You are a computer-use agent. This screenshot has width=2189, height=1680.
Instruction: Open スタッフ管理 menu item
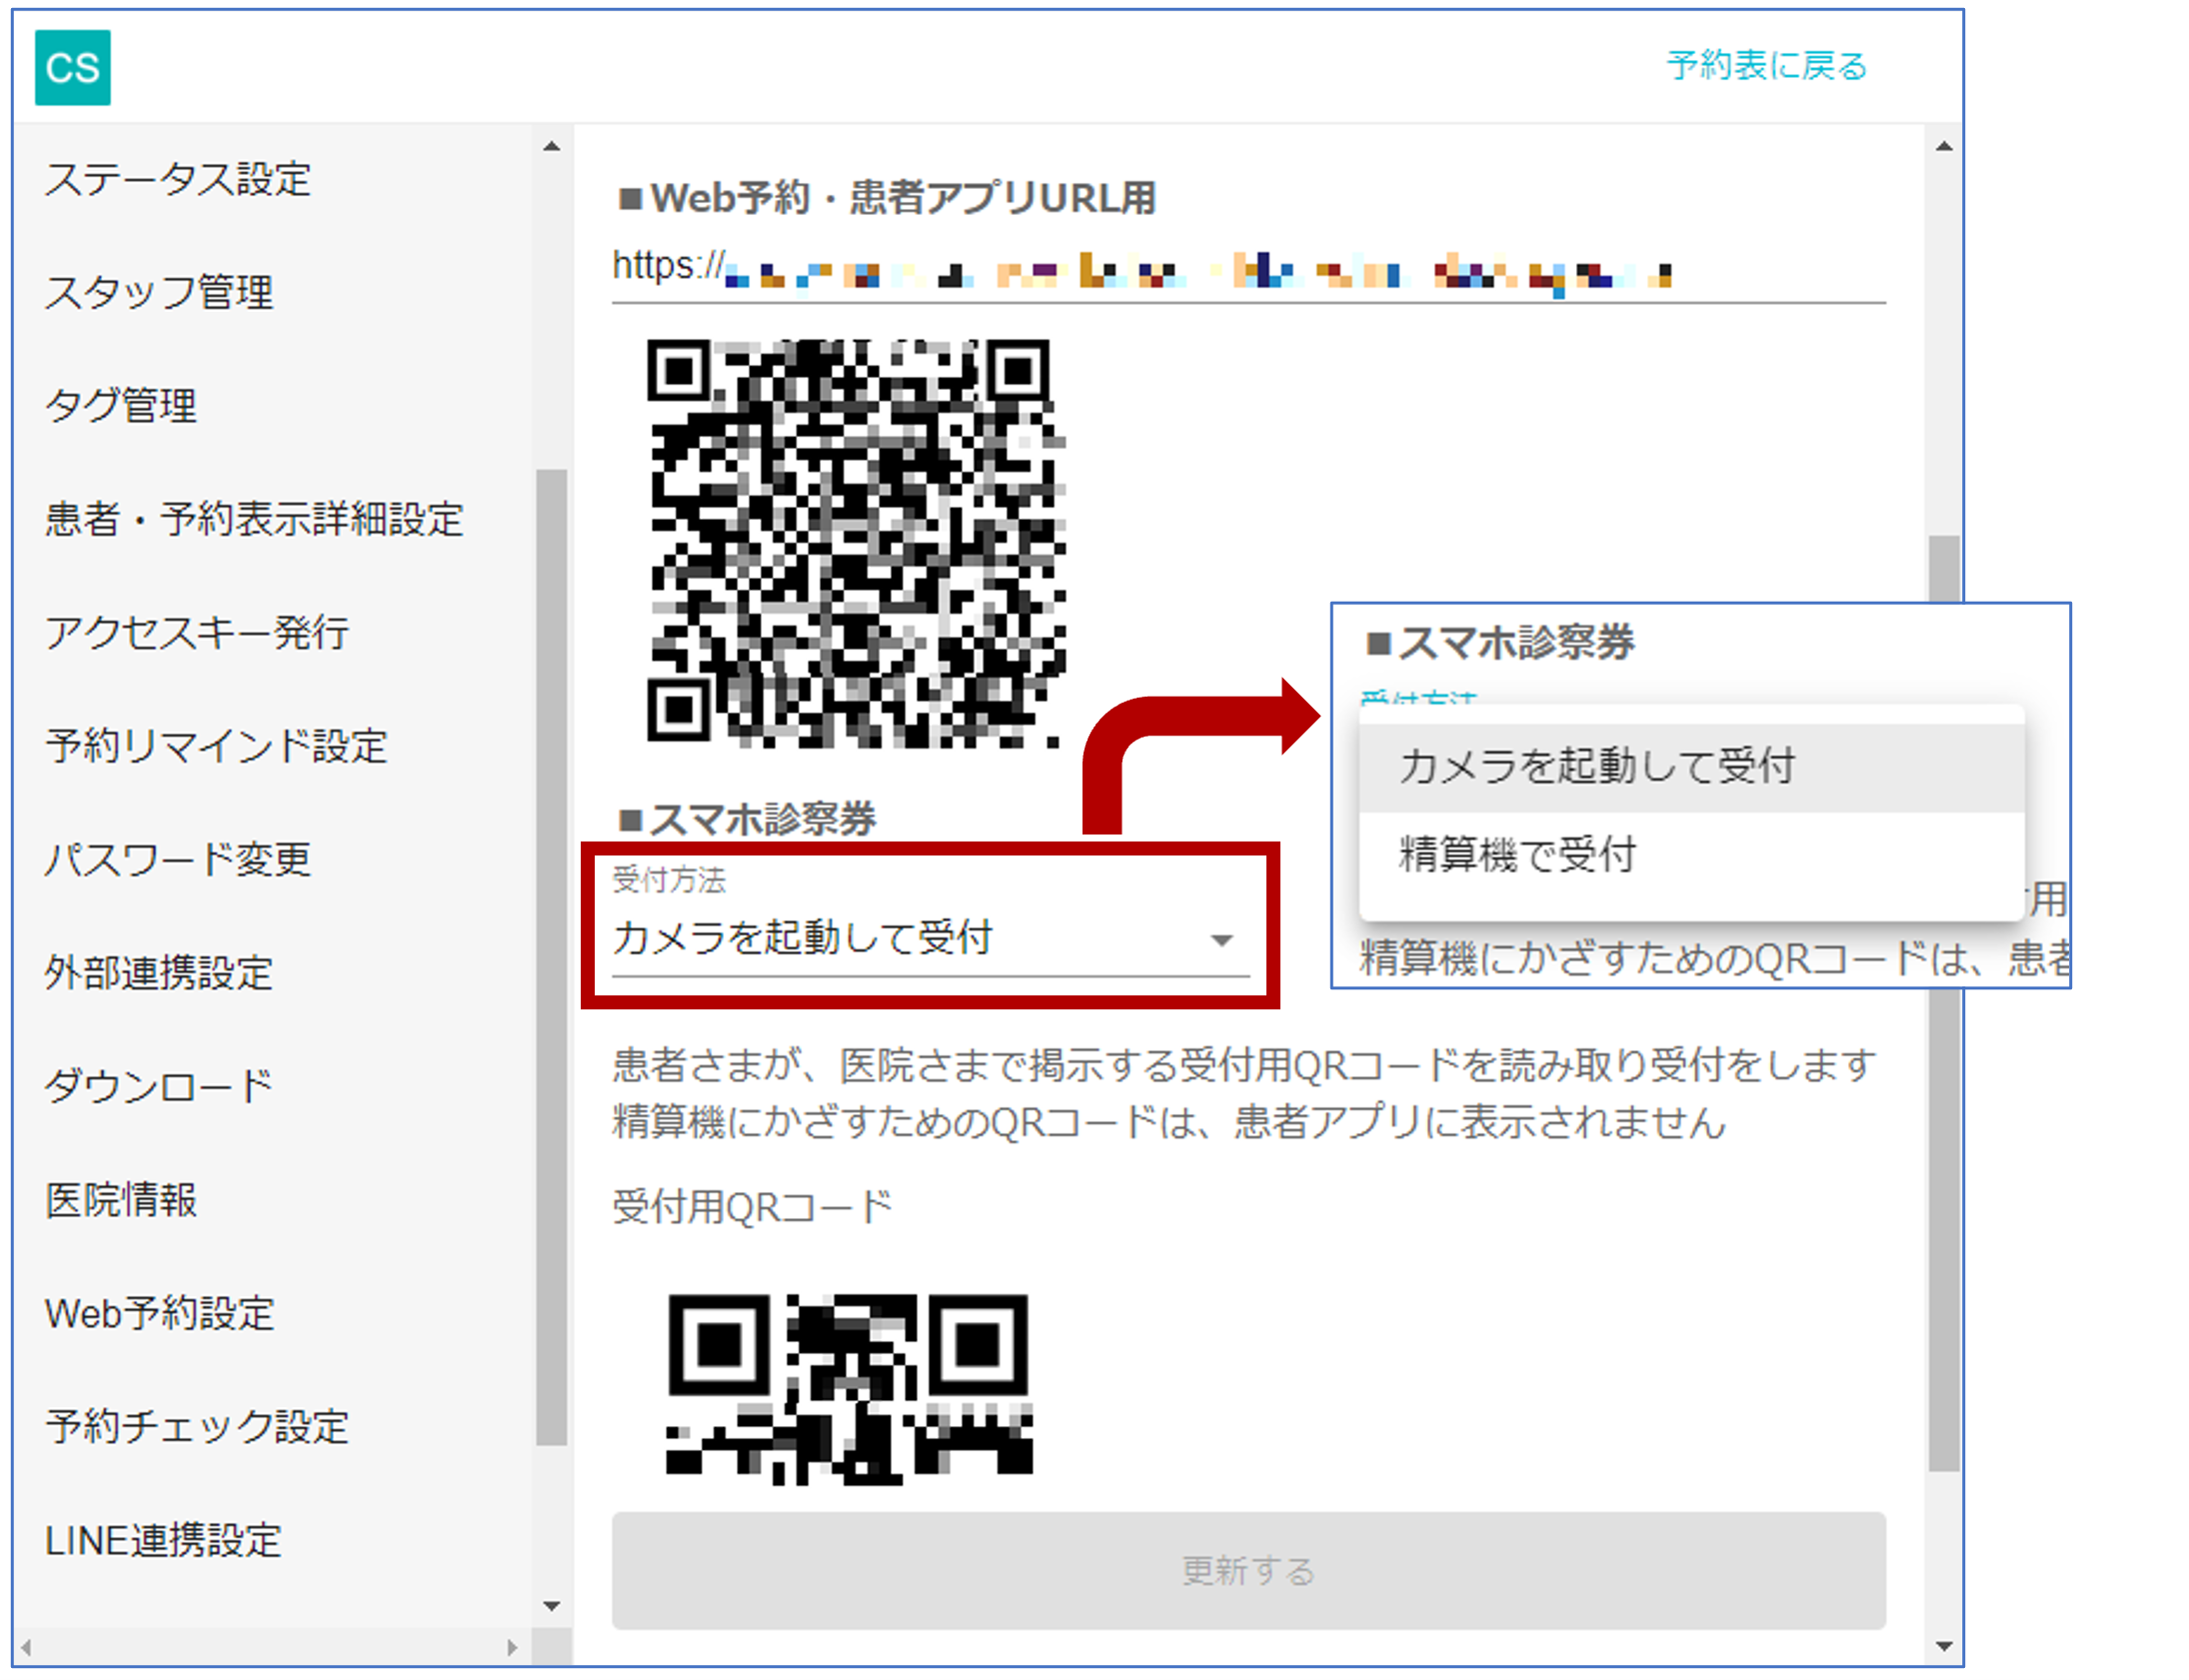pyautogui.click(x=159, y=293)
